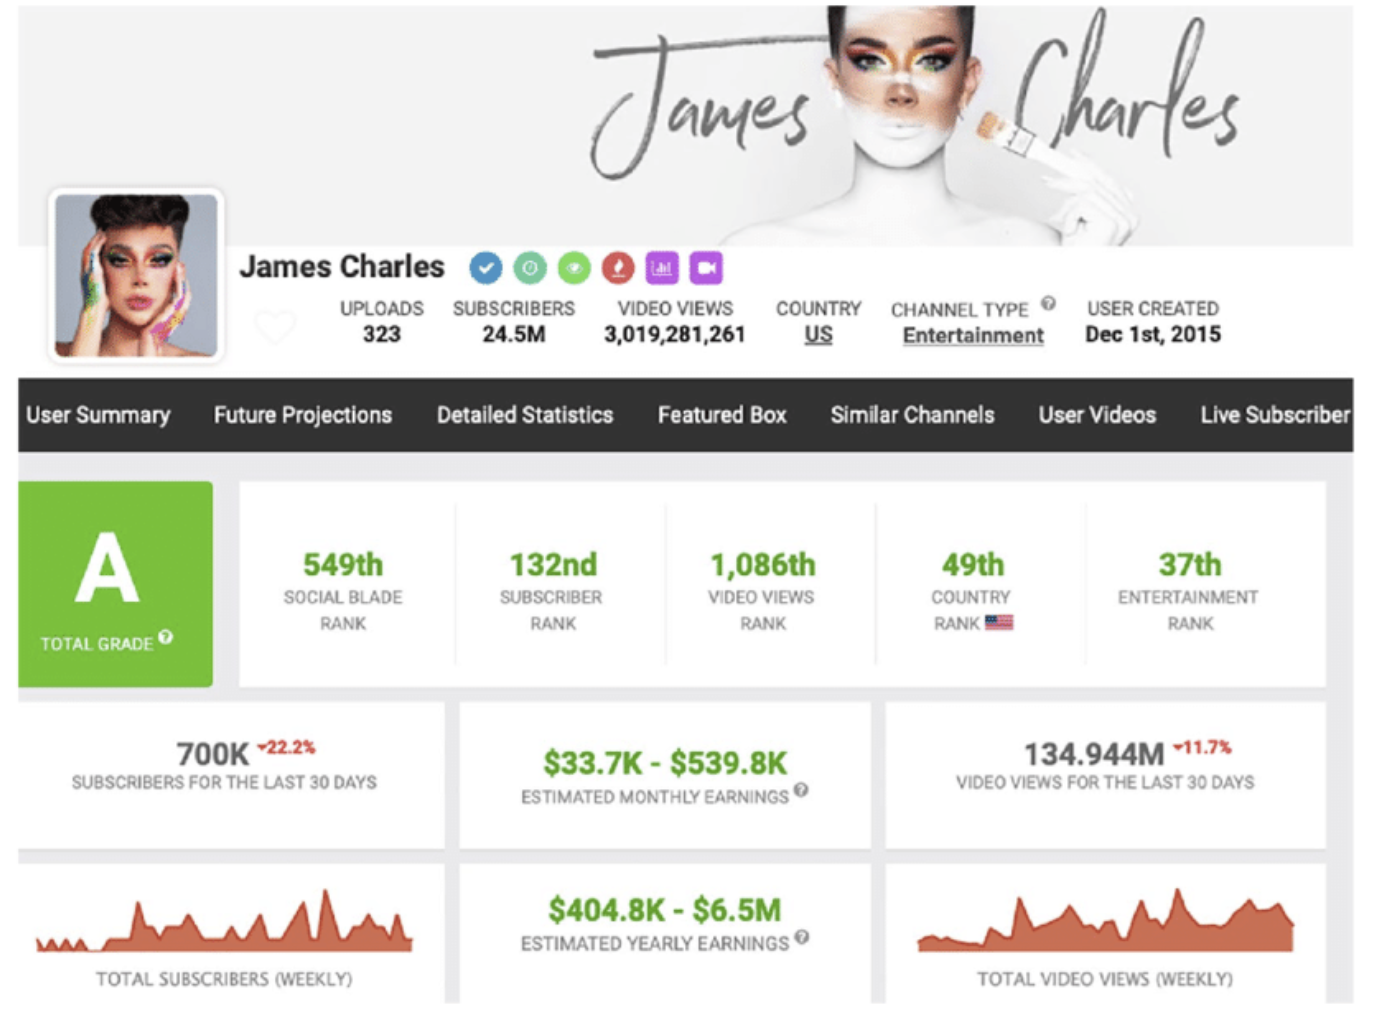Open help for Estimated Monthly Earnings

(801, 791)
